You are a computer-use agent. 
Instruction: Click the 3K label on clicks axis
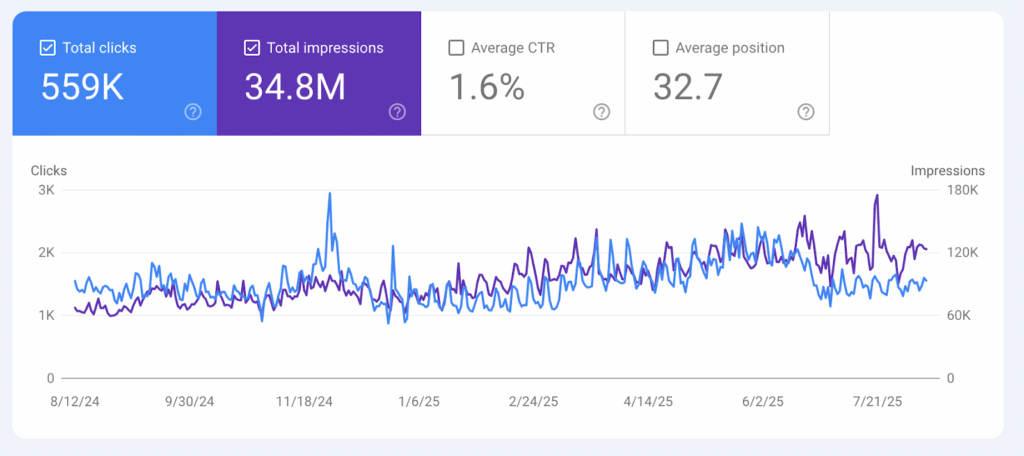[x=46, y=190]
